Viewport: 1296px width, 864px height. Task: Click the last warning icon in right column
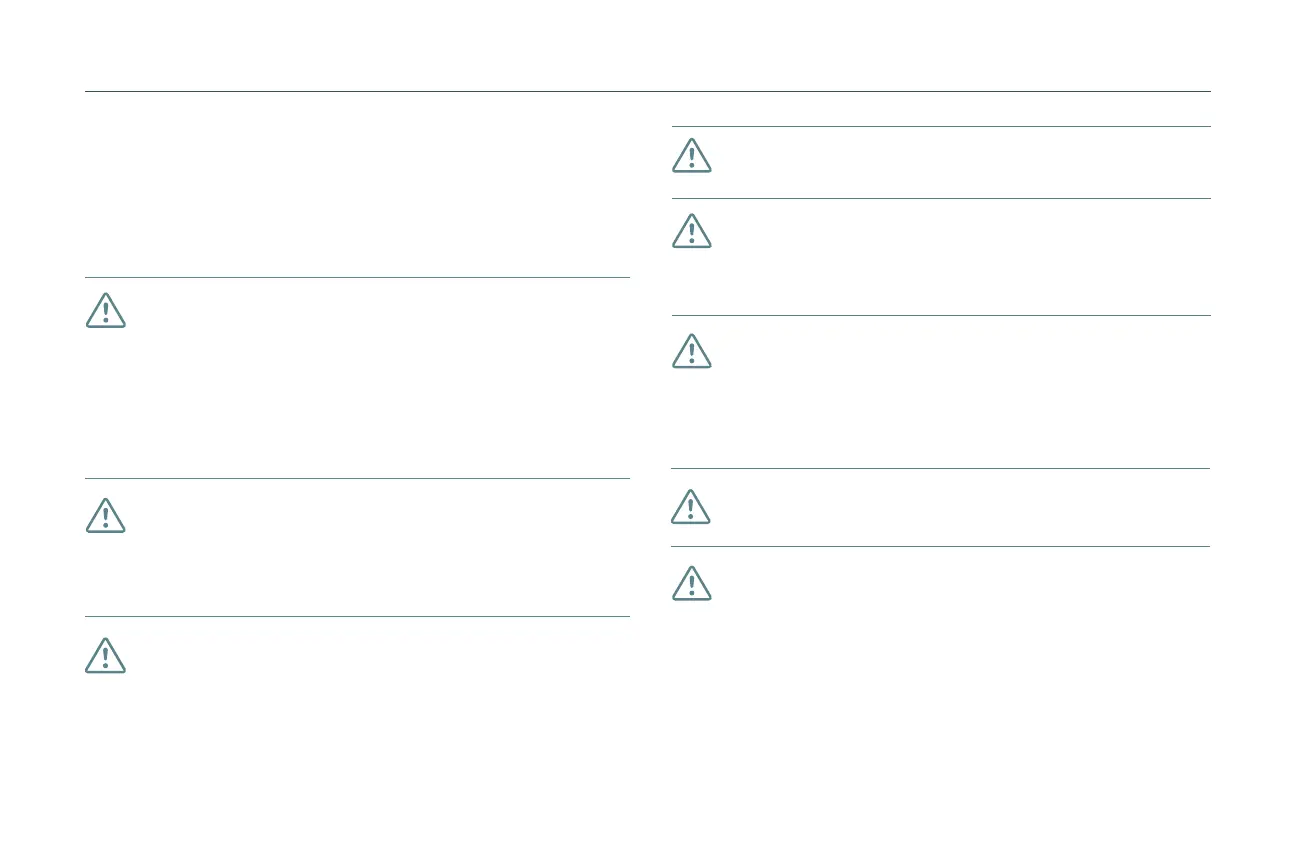point(691,583)
